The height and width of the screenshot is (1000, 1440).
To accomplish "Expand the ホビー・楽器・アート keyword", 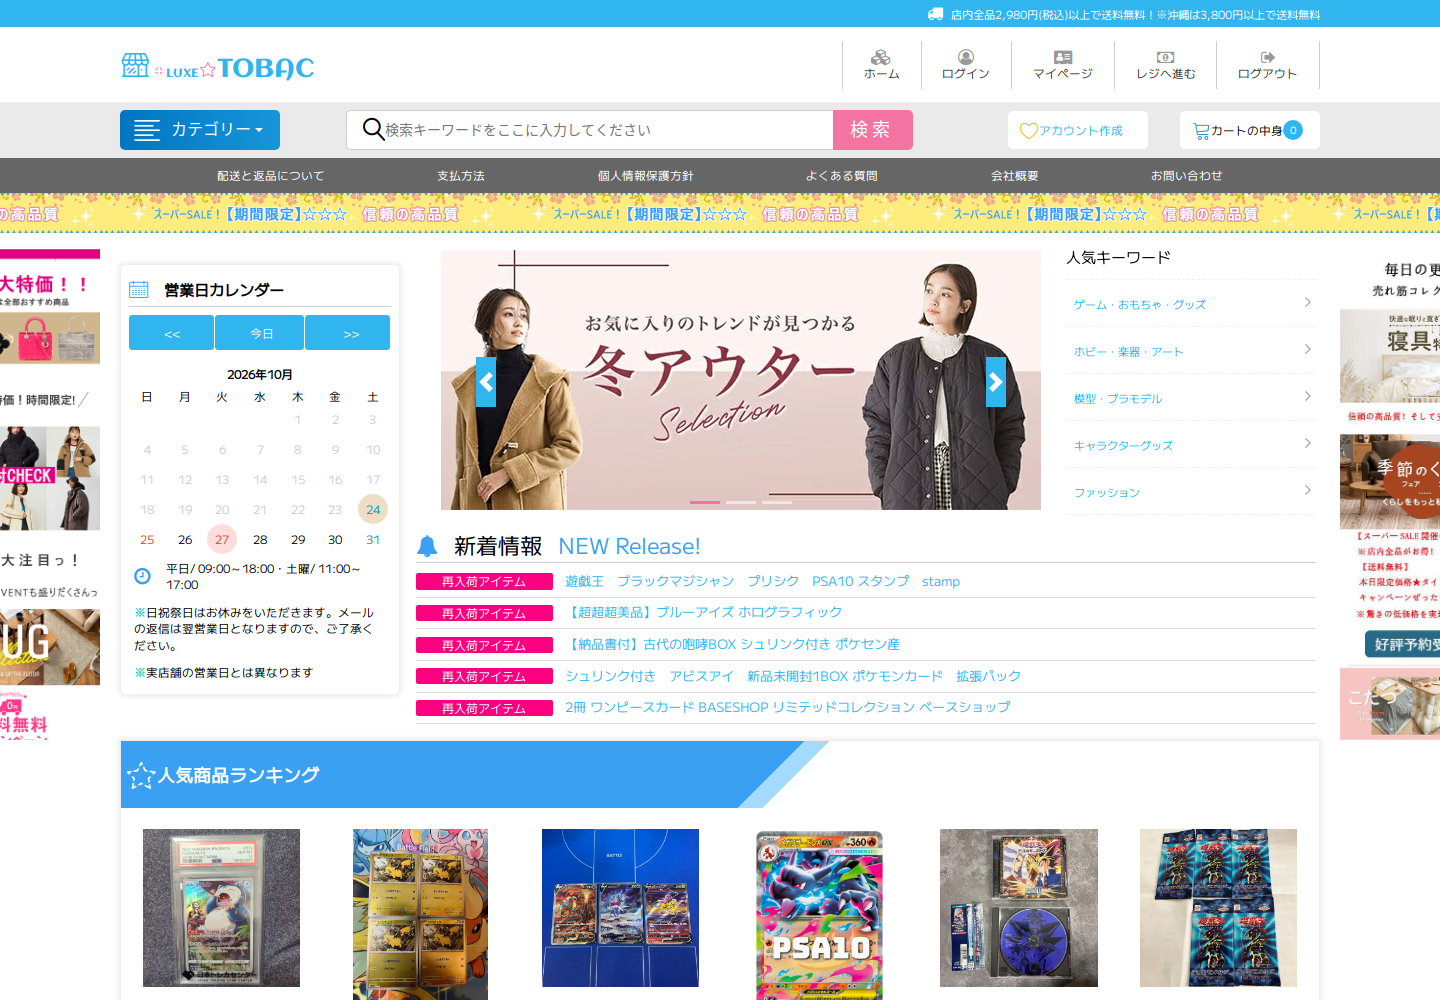I will click(x=1191, y=350).
